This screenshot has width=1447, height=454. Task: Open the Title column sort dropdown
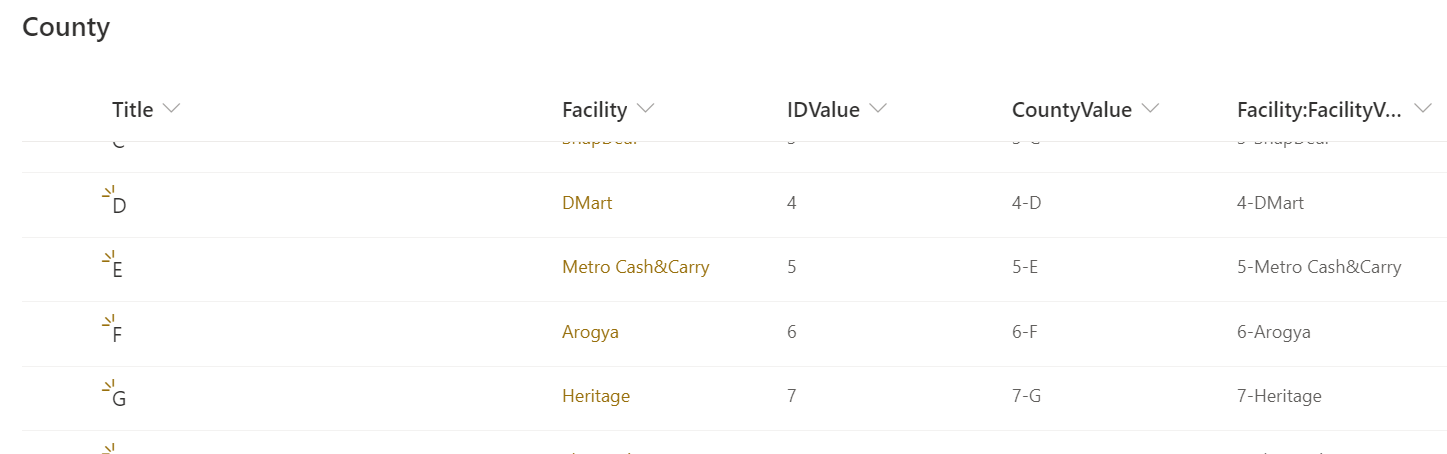(x=171, y=109)
